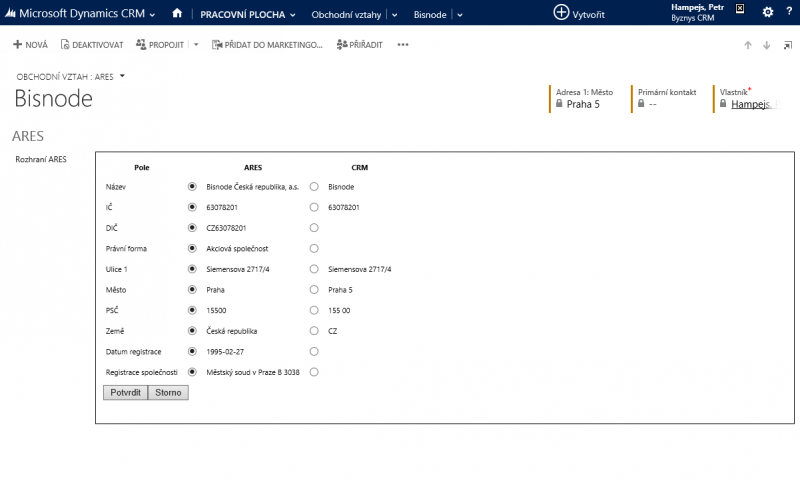Image resolution: width=800 pixels, height=480 pixels.
Task: Expand Microsoft Dynamics CRM dropdown arrow
Action: coord(152,15)
